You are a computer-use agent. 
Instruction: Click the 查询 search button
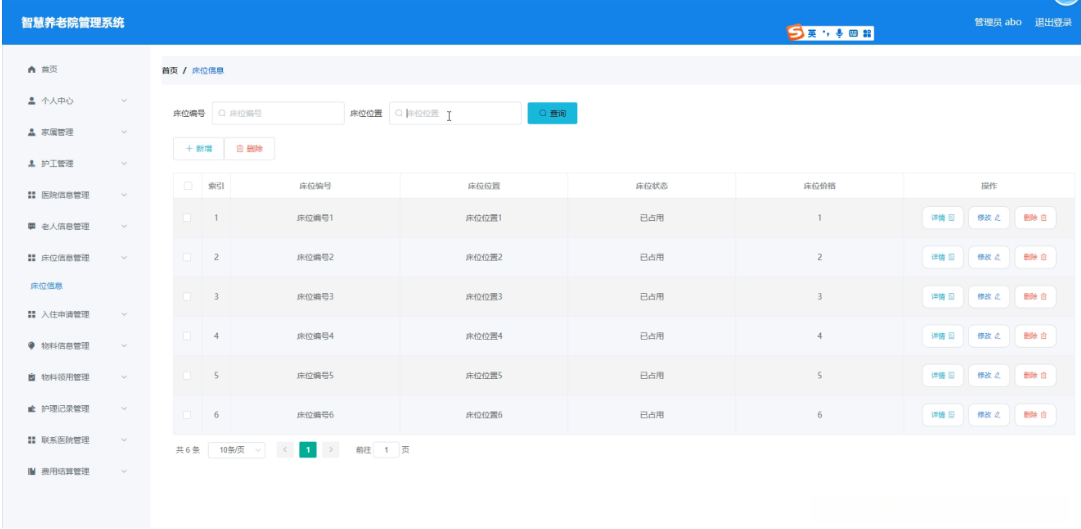[552, 113]
